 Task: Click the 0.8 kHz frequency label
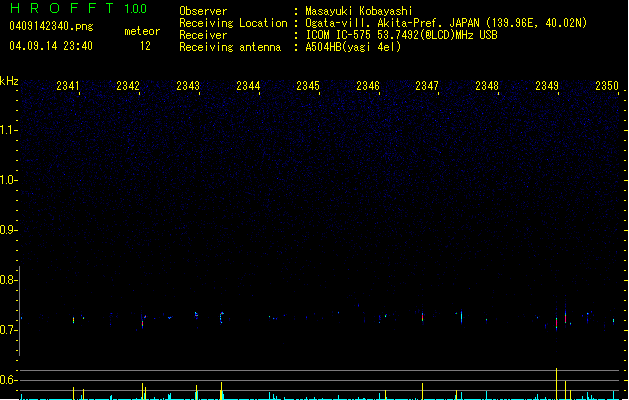[8, 280]
